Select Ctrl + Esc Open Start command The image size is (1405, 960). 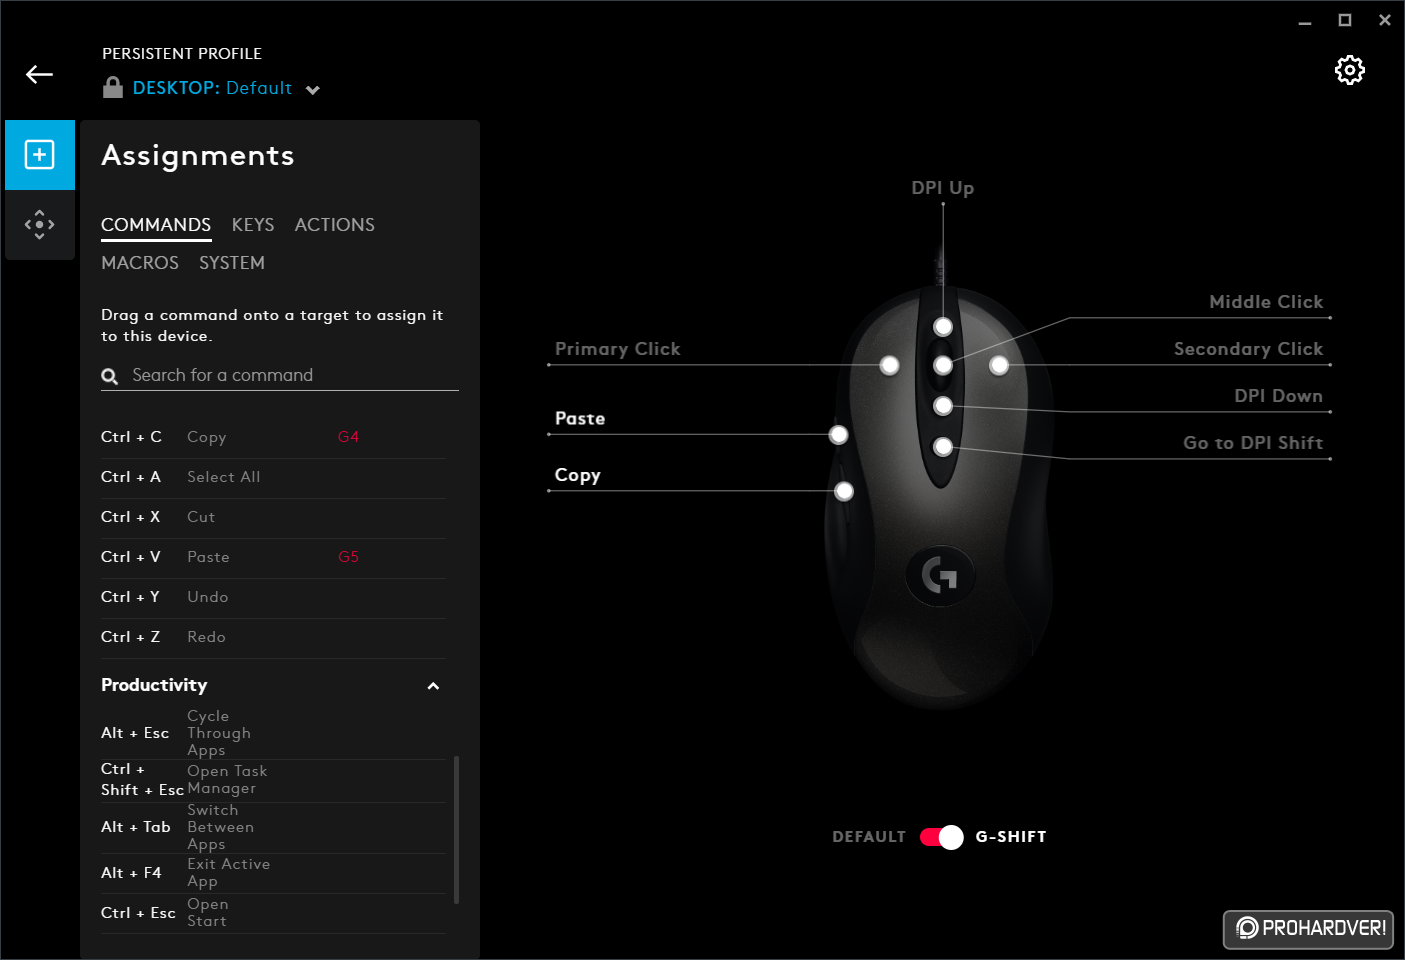pos(273,913)
